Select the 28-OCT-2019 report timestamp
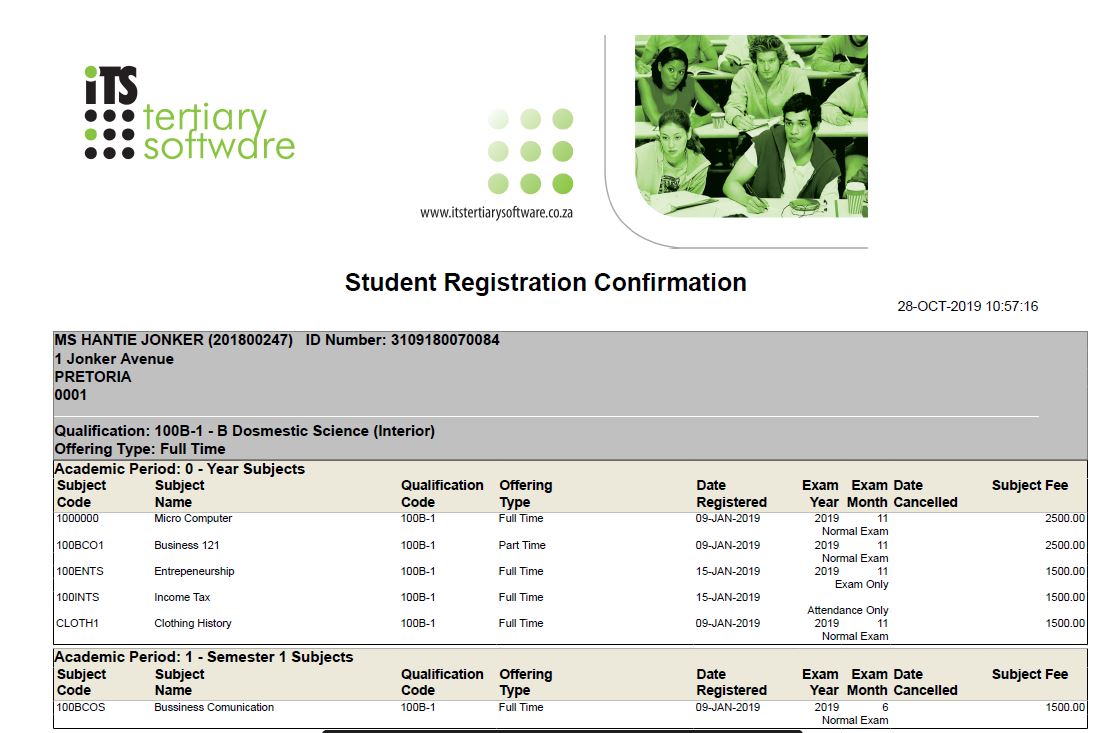Image resolution: width=1098 pixels, height=733 pixels. (x=967, y=306)
